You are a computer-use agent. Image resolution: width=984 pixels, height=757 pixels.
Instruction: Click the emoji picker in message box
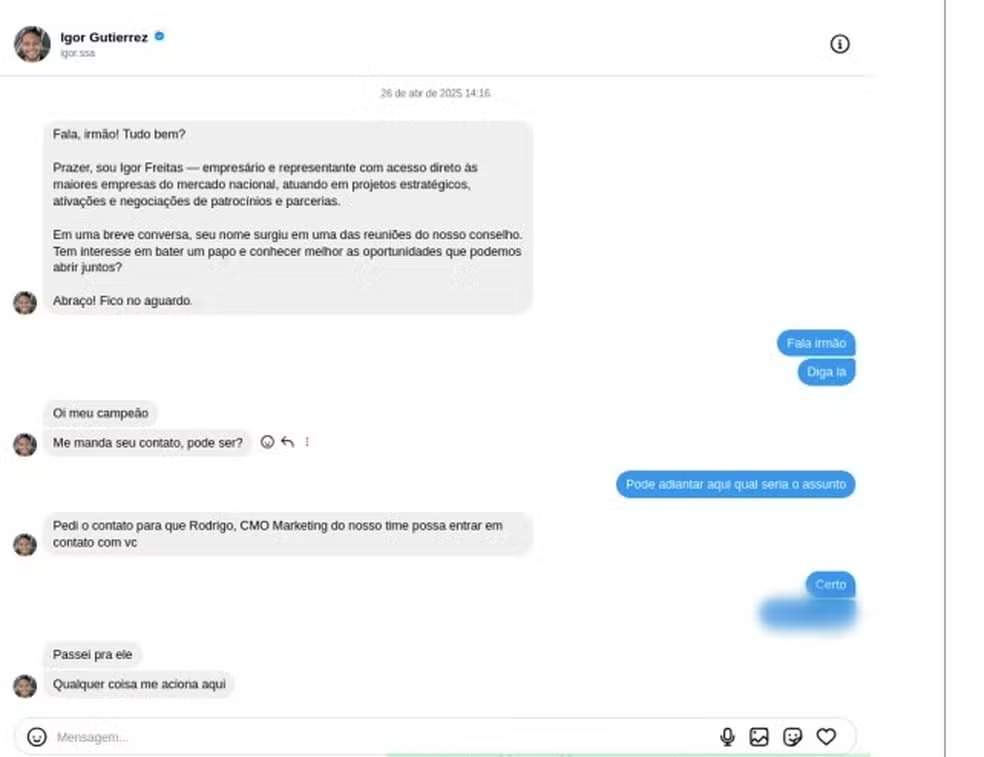(x=37, y=736)
